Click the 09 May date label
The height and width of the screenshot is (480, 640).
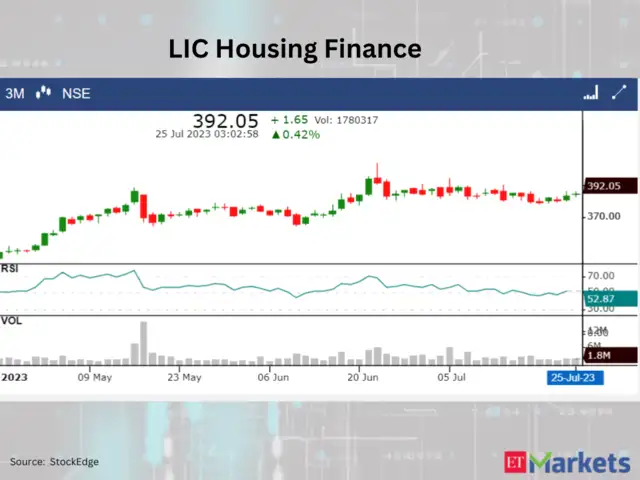point(94,378)
